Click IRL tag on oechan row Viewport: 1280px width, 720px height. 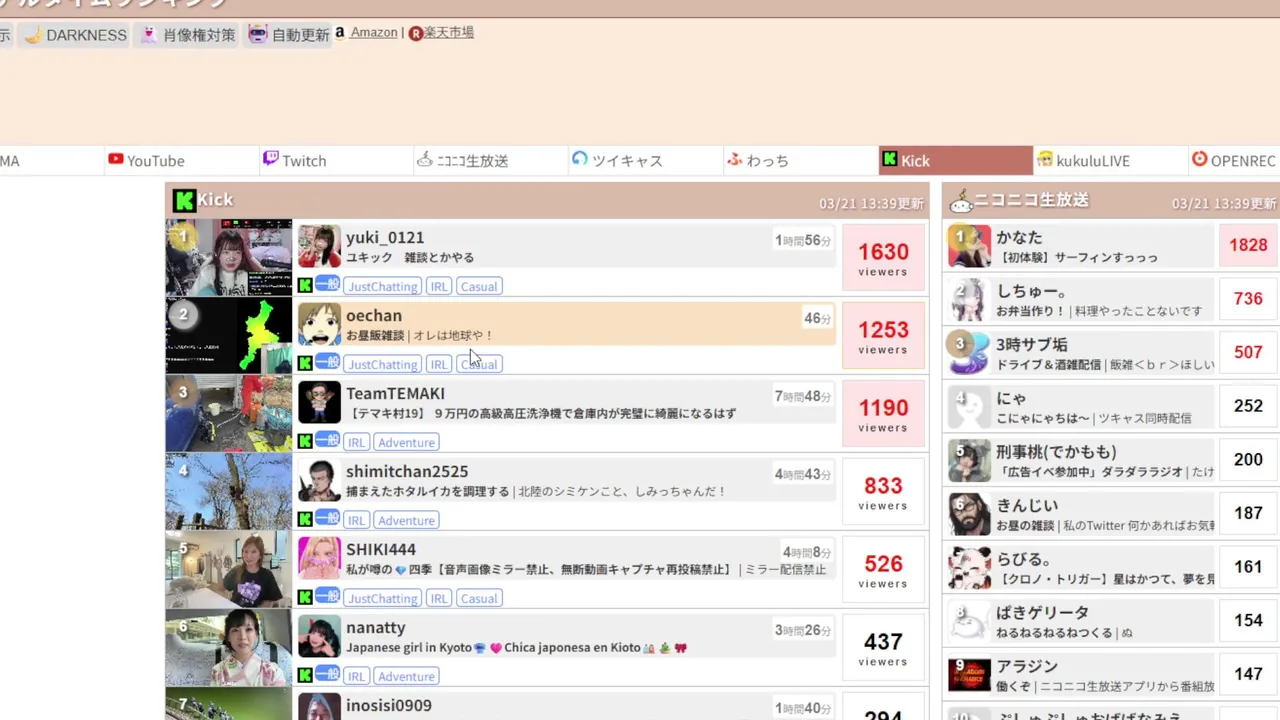[439, 364]
